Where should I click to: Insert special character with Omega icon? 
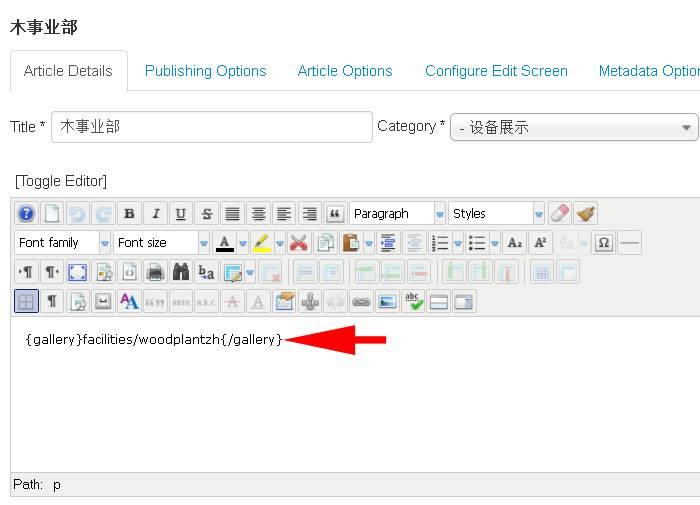(603, 242)
